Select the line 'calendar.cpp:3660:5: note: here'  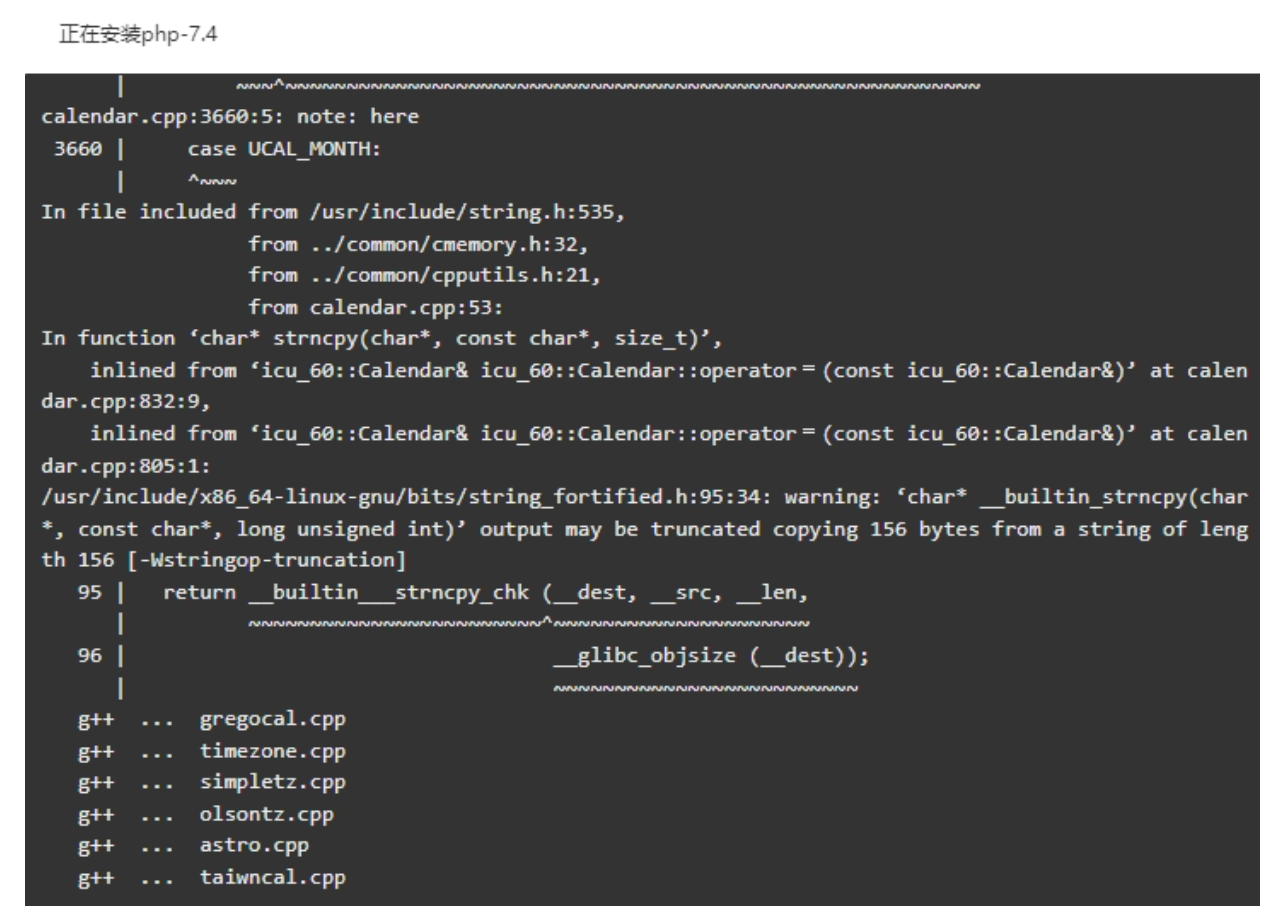point(229,118)
